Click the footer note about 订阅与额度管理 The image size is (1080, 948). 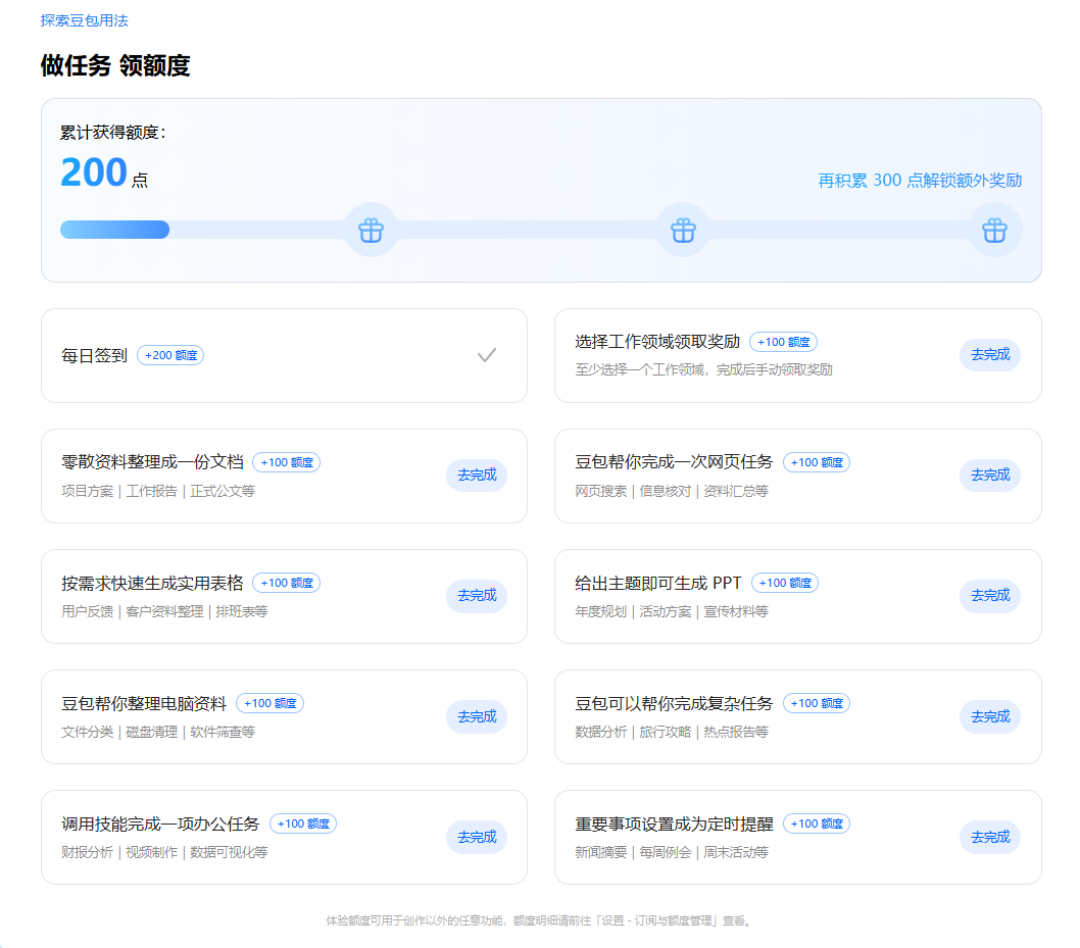[x=538, y=921]
